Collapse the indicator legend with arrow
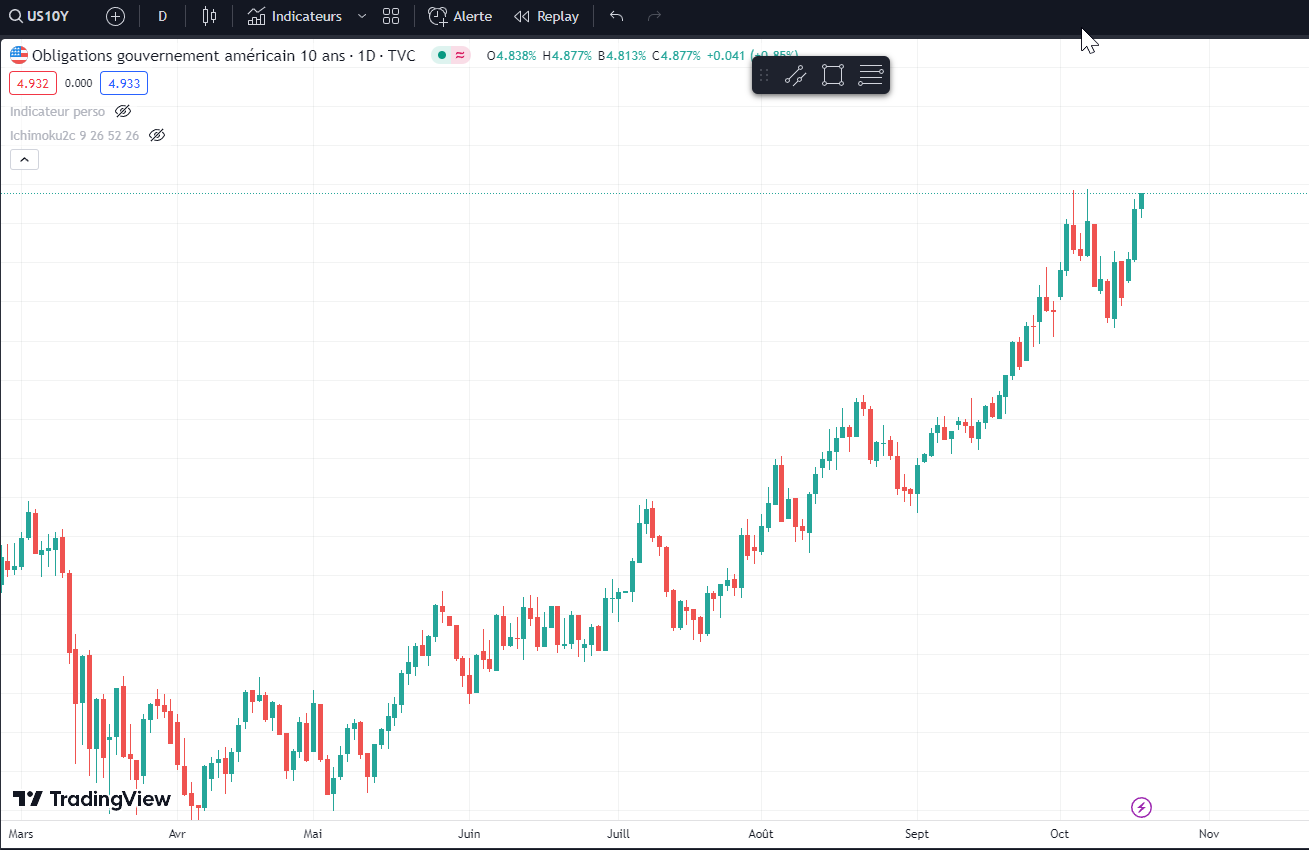 pos(25,159)
